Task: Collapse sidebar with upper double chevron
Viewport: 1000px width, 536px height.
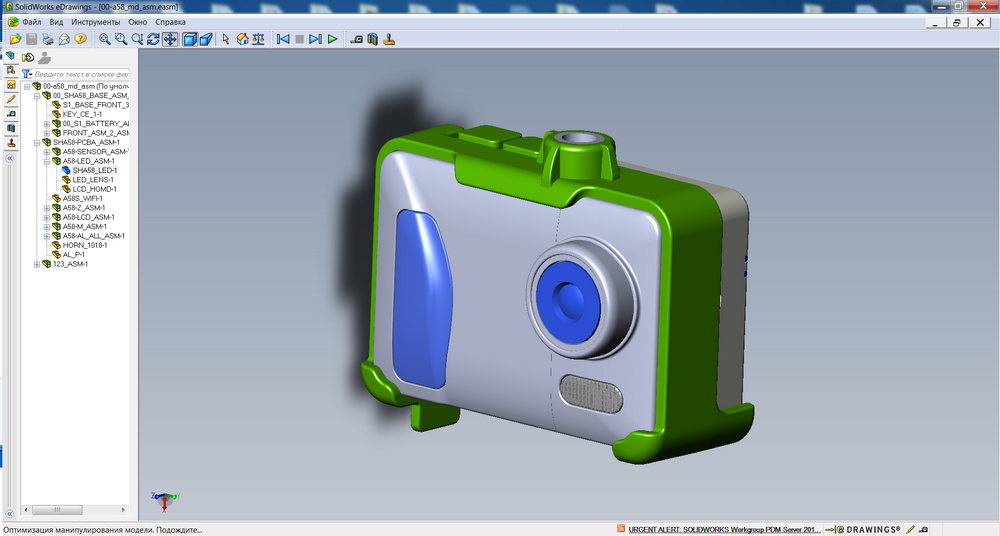Action: click(10, 158)
